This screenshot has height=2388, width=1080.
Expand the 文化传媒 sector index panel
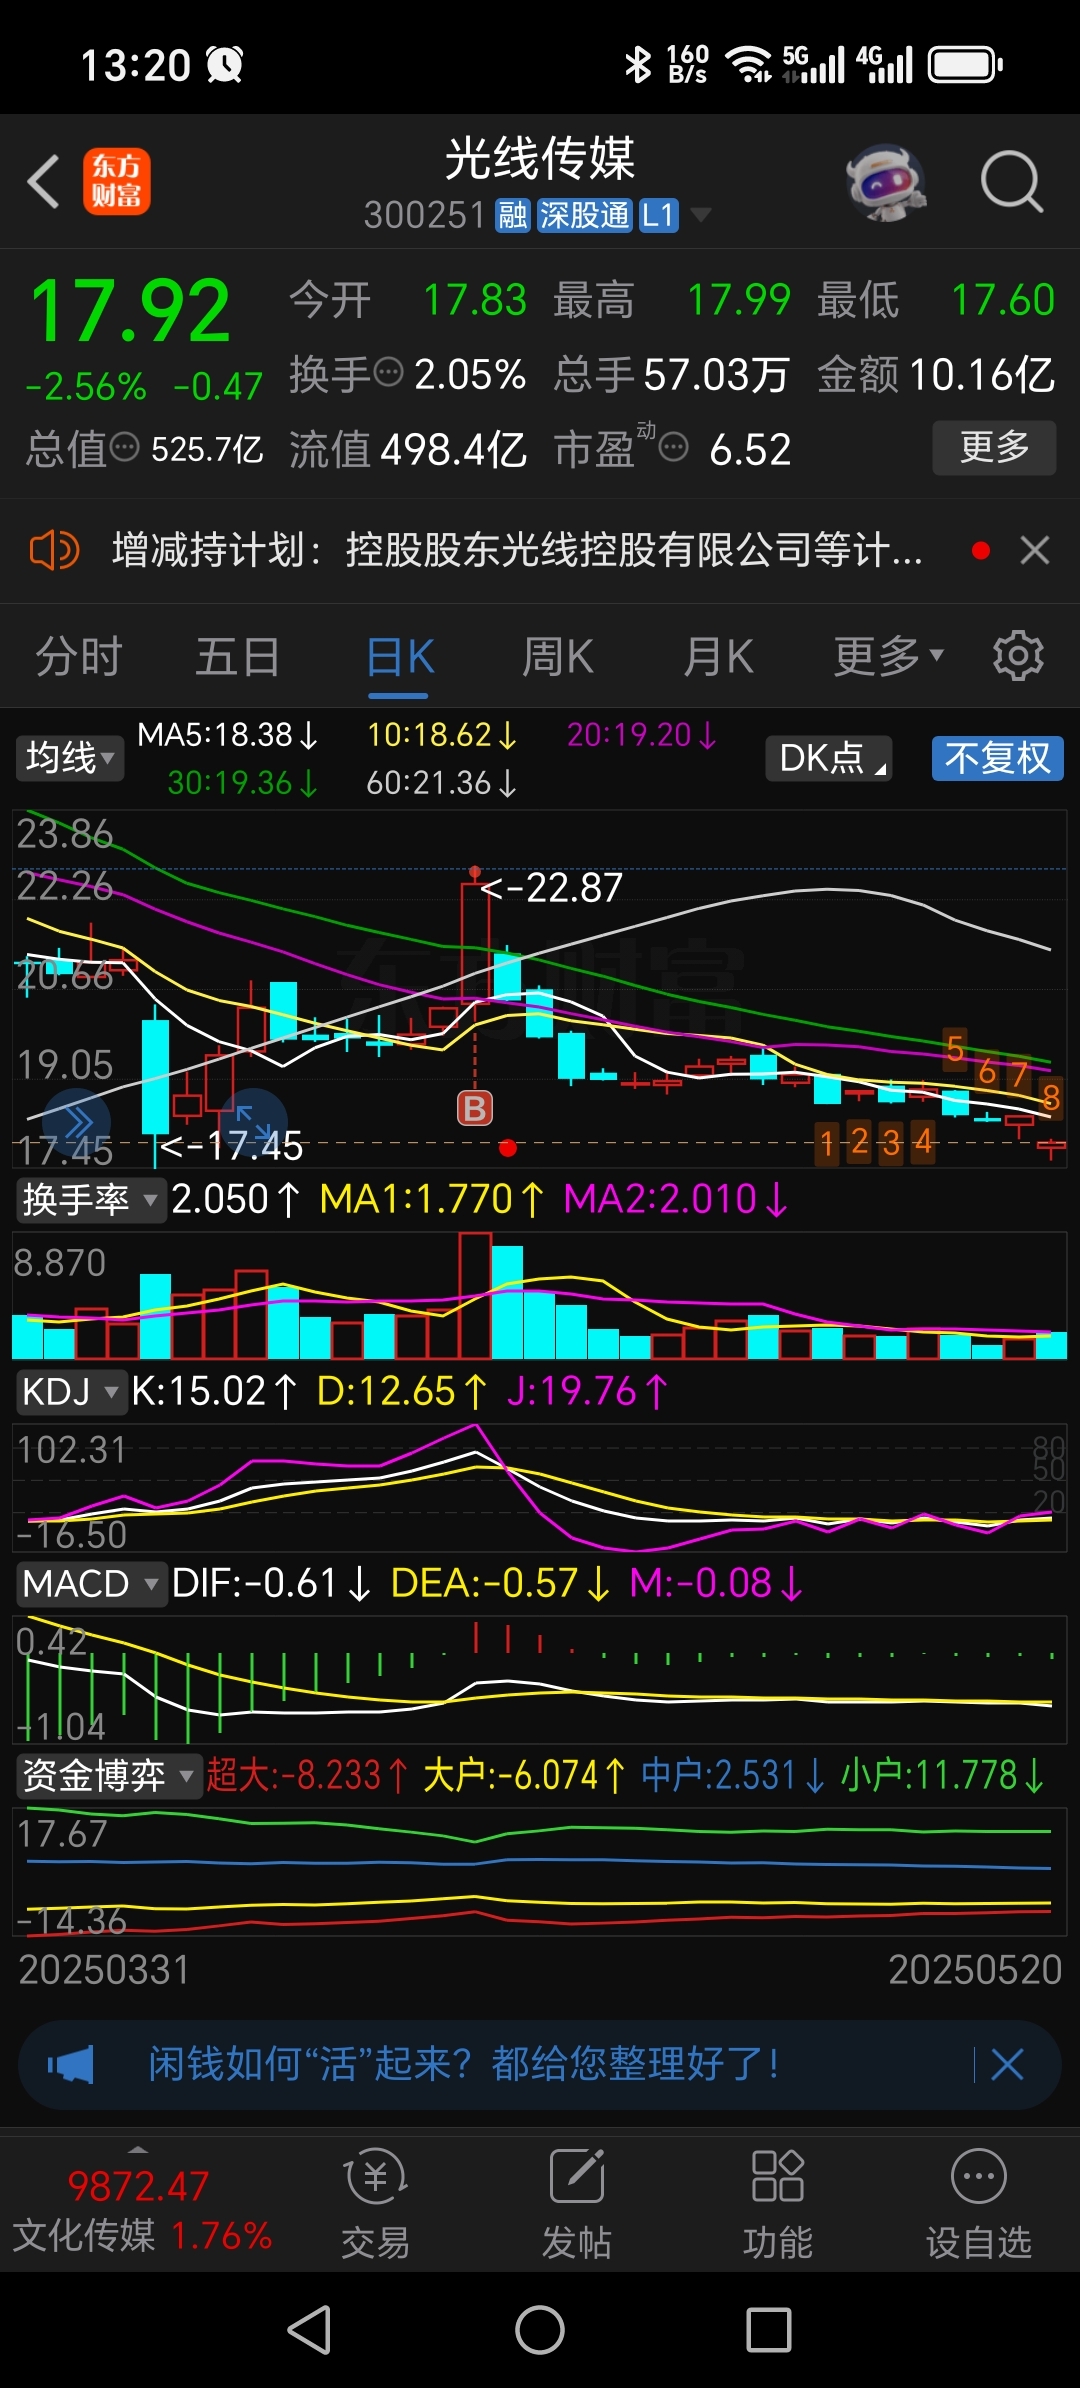coord(140,2204)
